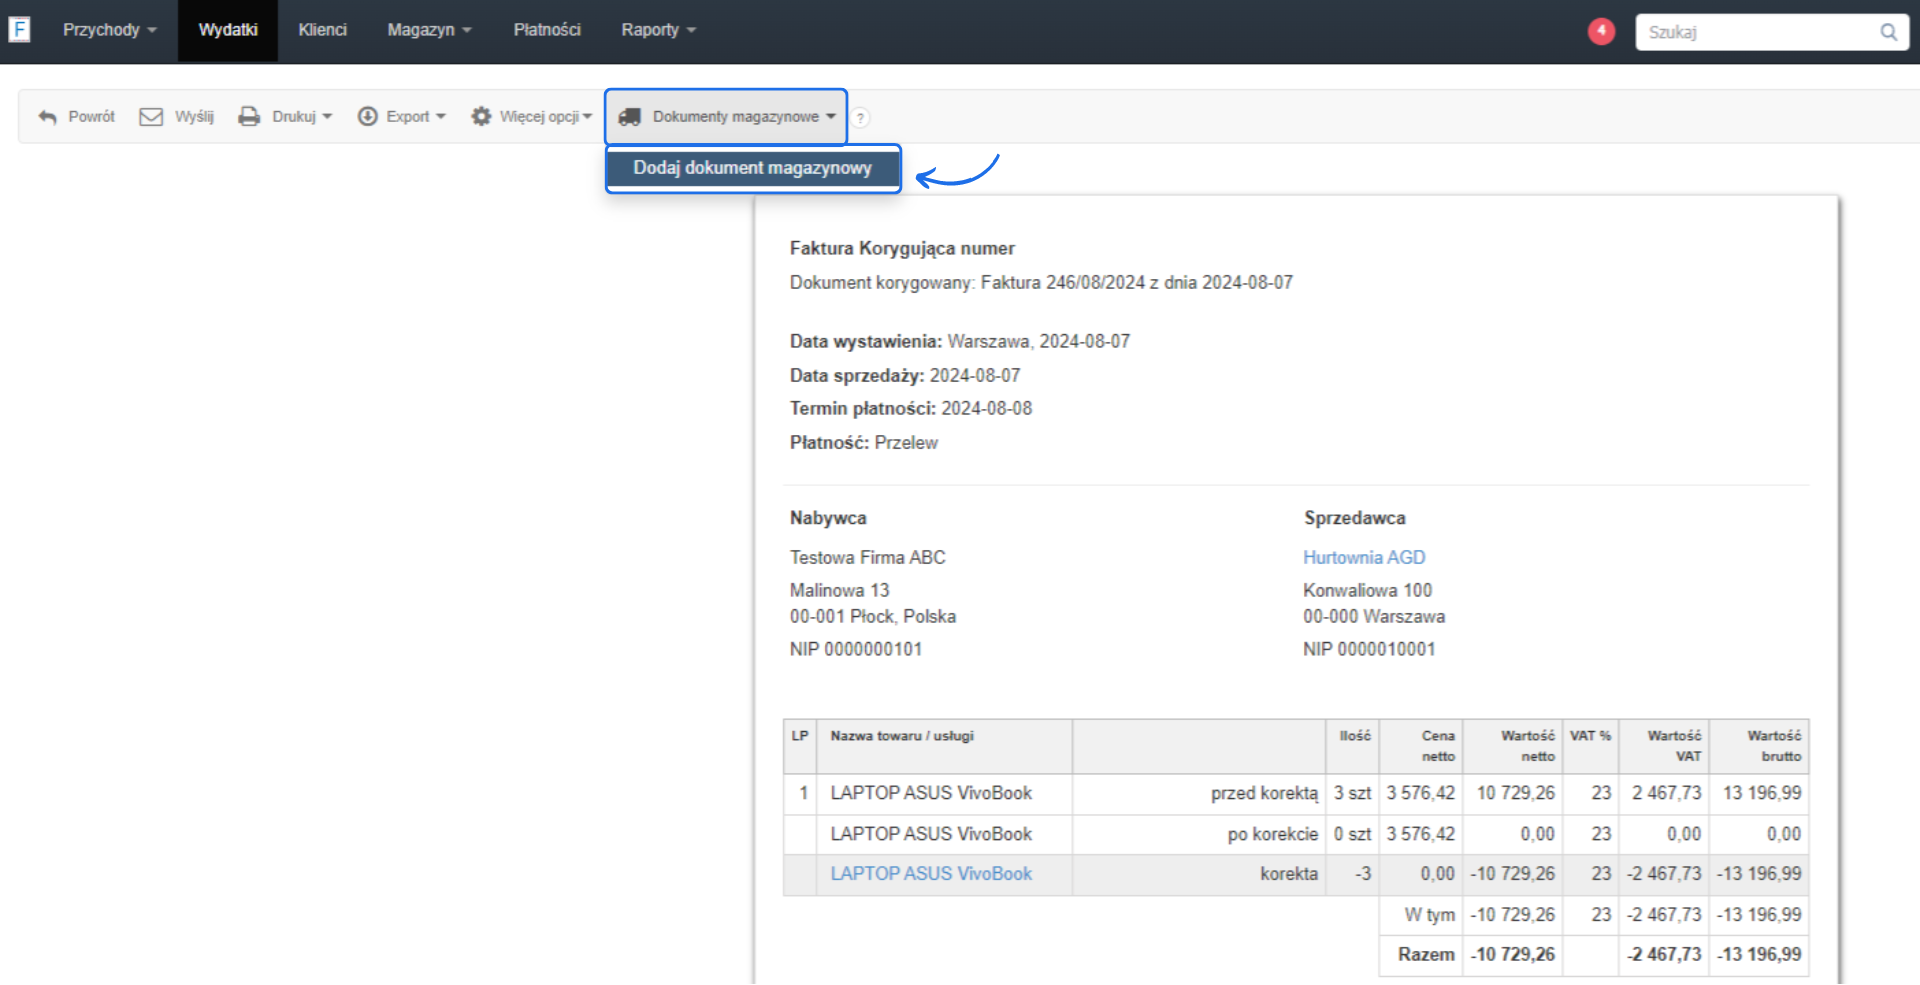
Task: Open the Hurtownia AGD seller link
Action: click(1364, 557)
